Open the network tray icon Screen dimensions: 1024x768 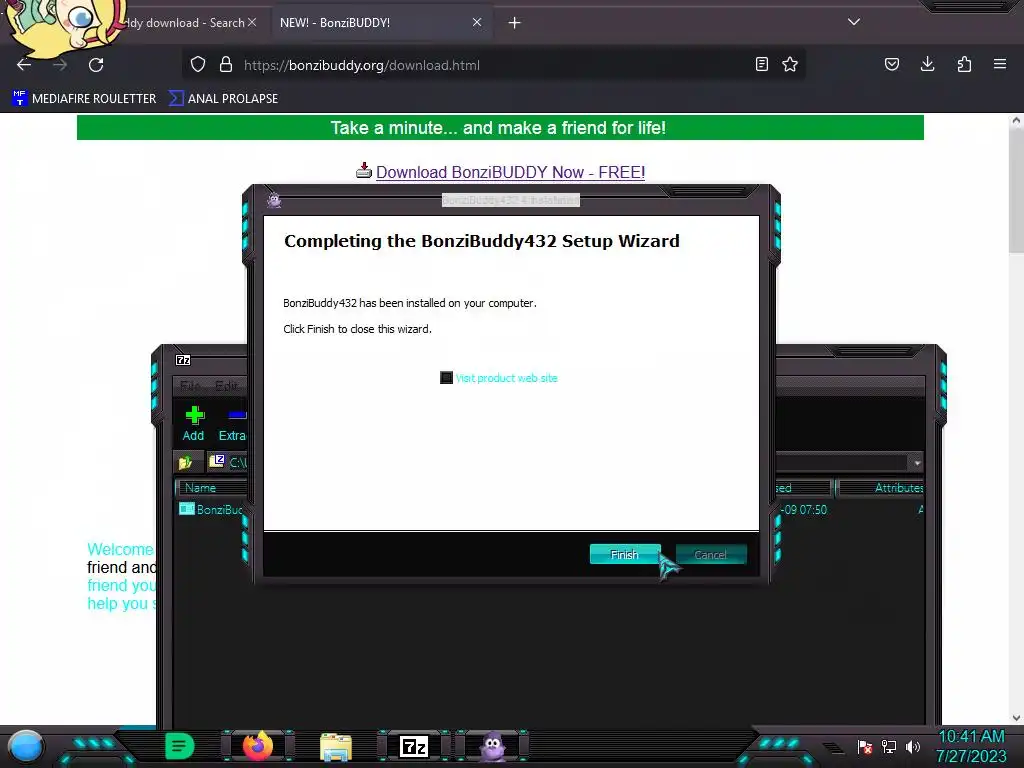888,746
